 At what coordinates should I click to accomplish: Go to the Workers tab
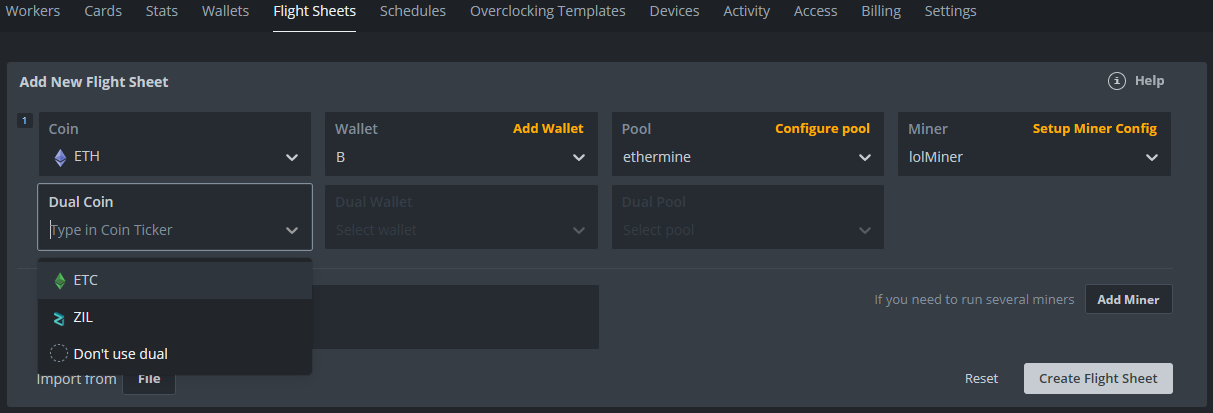tap(33, 12)
